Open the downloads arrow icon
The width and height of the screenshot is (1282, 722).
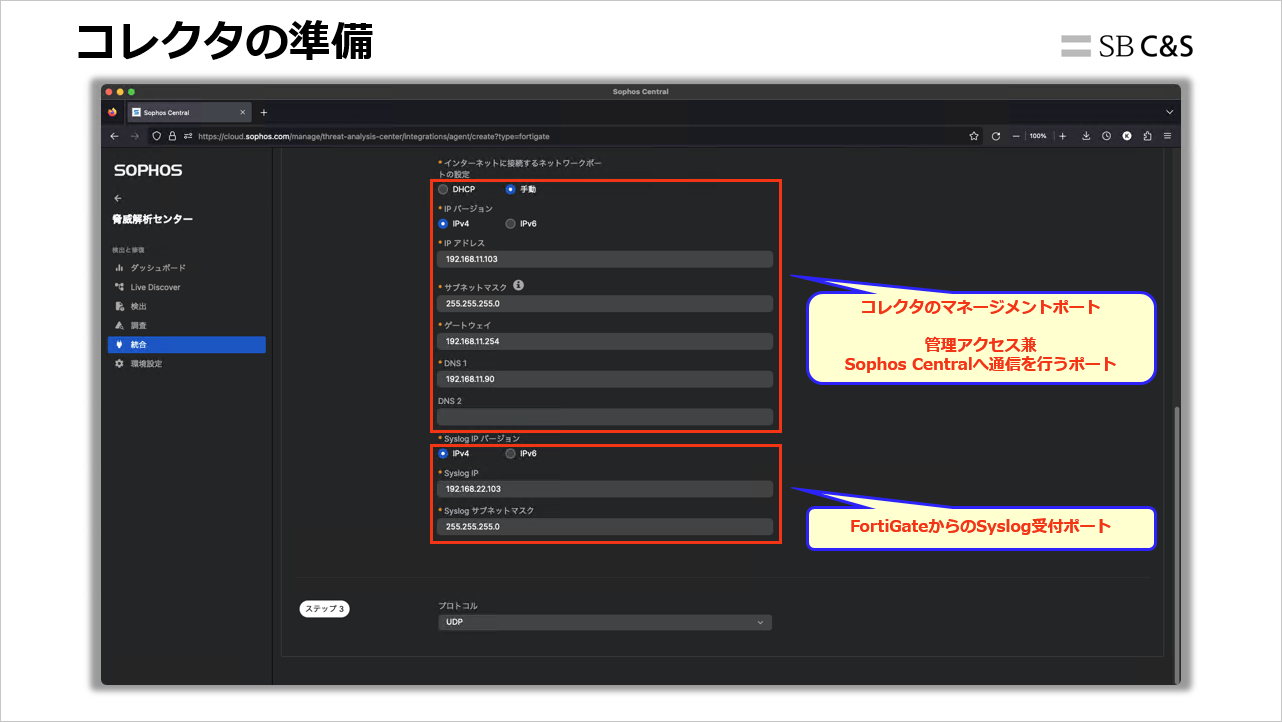pyautogui.click(x=1086, y=136)
